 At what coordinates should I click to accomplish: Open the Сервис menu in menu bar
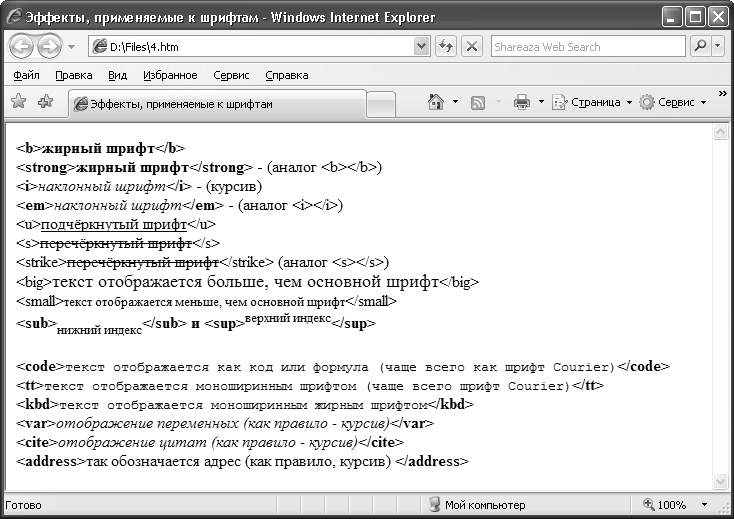pos(231,75)
